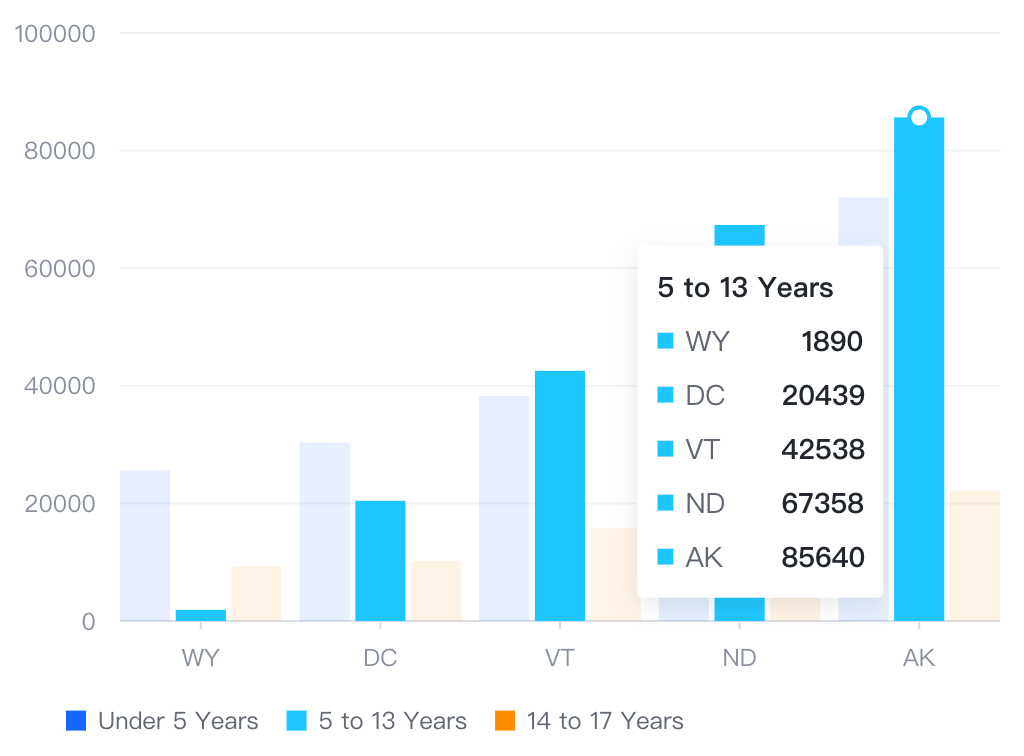Toggle the 5 to 13 Years legend swatch
The height and width of the screenshot is (756, 1024).
(296, 721)
